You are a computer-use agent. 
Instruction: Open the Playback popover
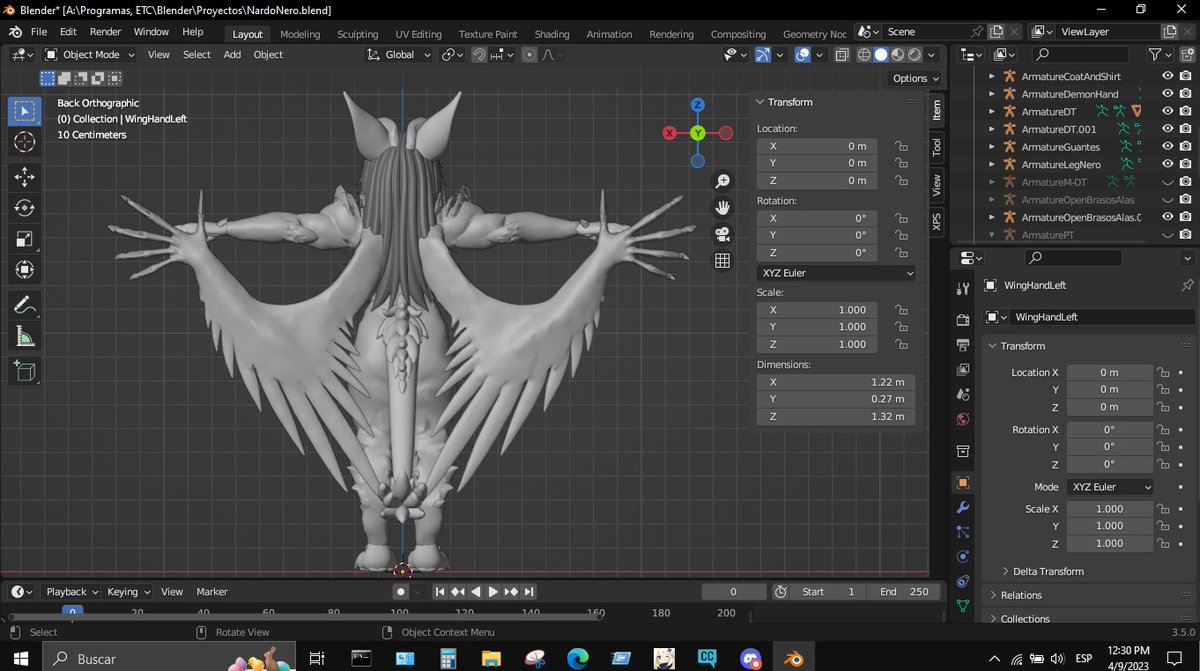(x=71, y=592)
